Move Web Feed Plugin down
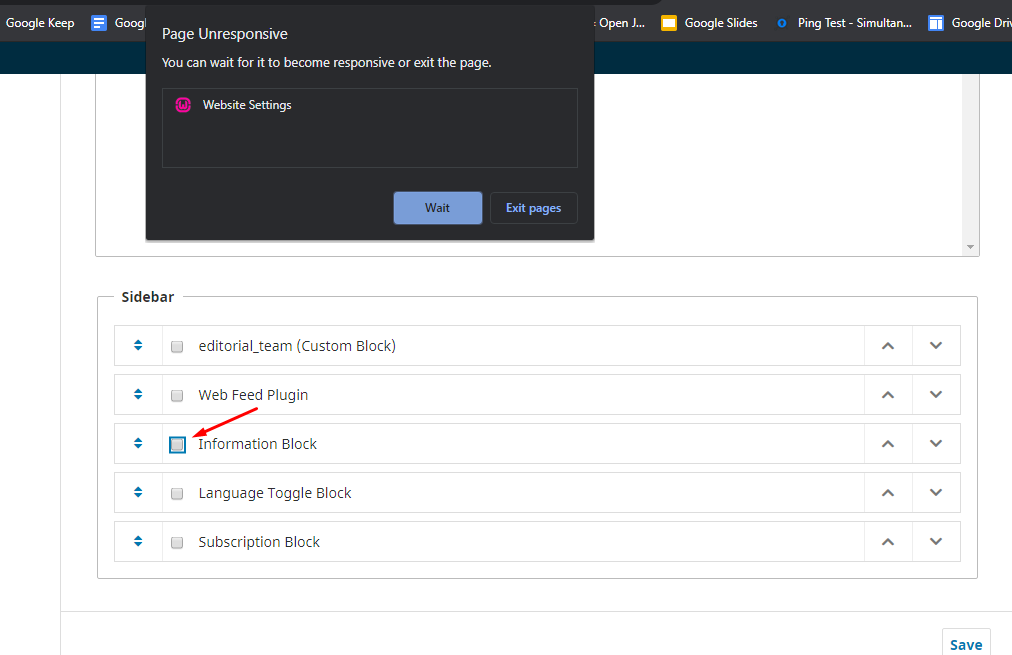The image size is (1012, 655). 936,394
